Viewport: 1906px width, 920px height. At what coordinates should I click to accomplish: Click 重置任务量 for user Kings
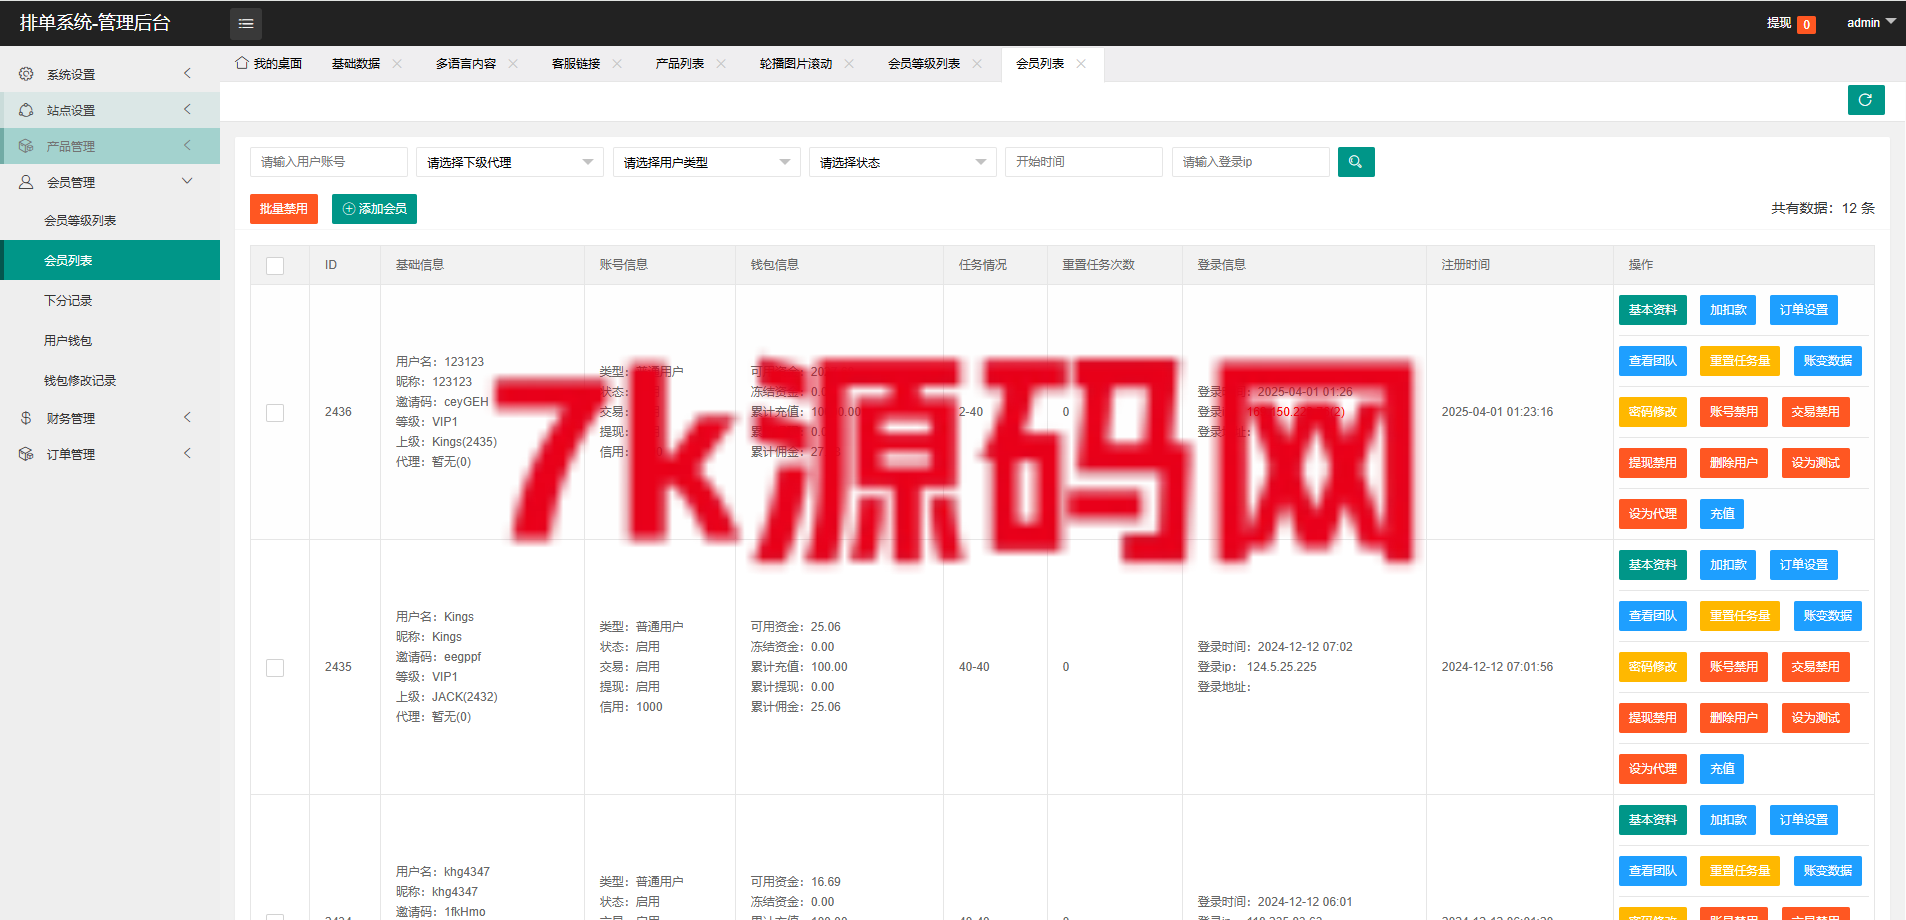tap(1740, 616)
